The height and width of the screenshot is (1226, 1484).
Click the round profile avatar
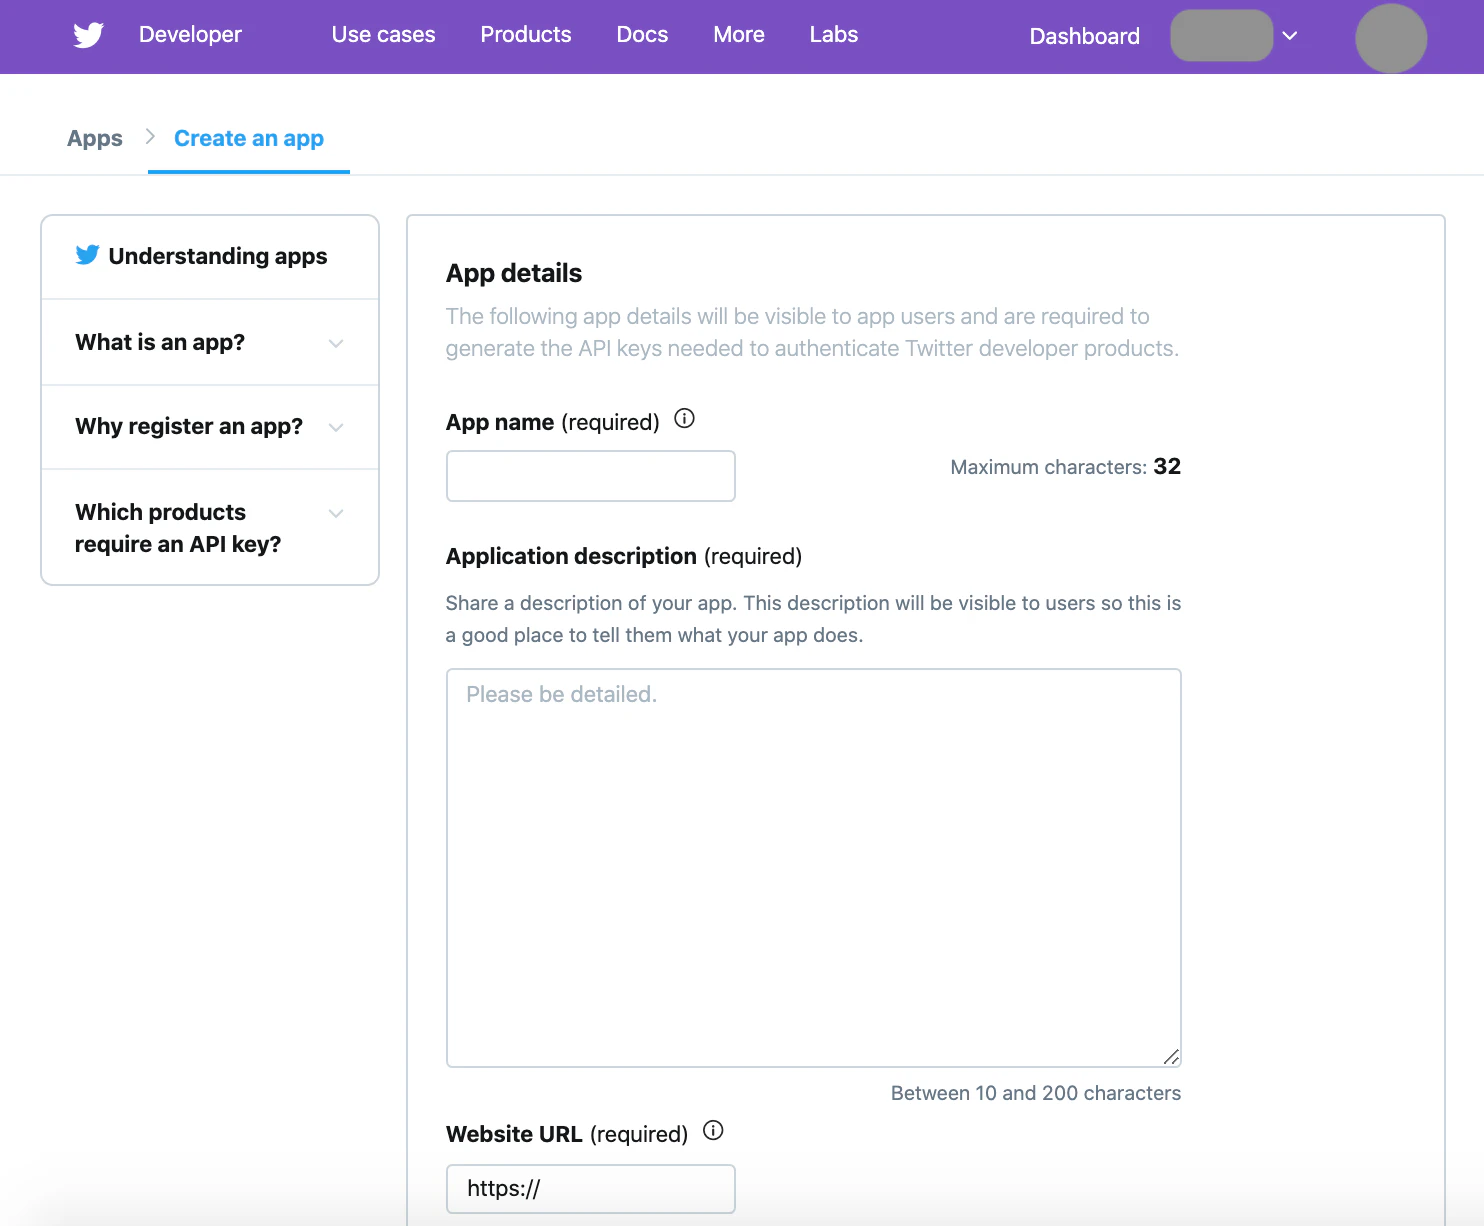coord(1391,38)
